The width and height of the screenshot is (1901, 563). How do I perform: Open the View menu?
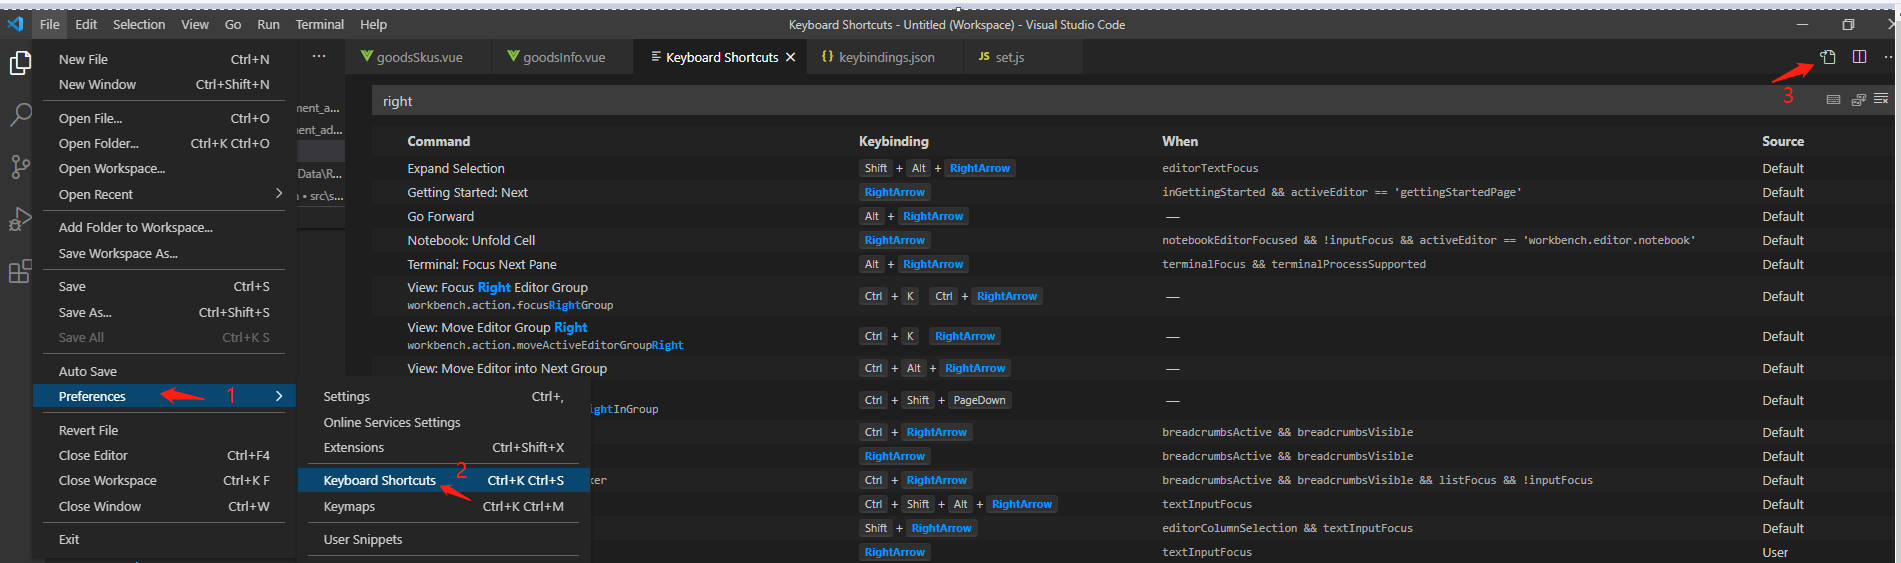tap(195, 24)
